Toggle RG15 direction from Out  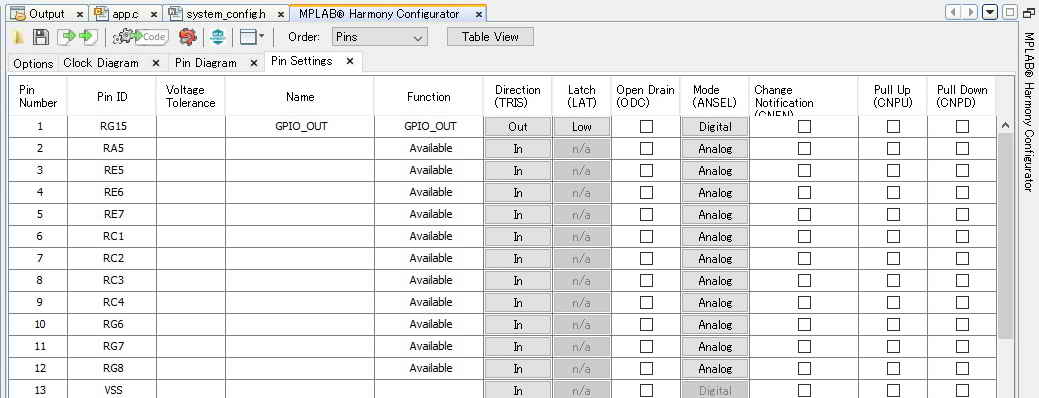click(x=518, y=126)
